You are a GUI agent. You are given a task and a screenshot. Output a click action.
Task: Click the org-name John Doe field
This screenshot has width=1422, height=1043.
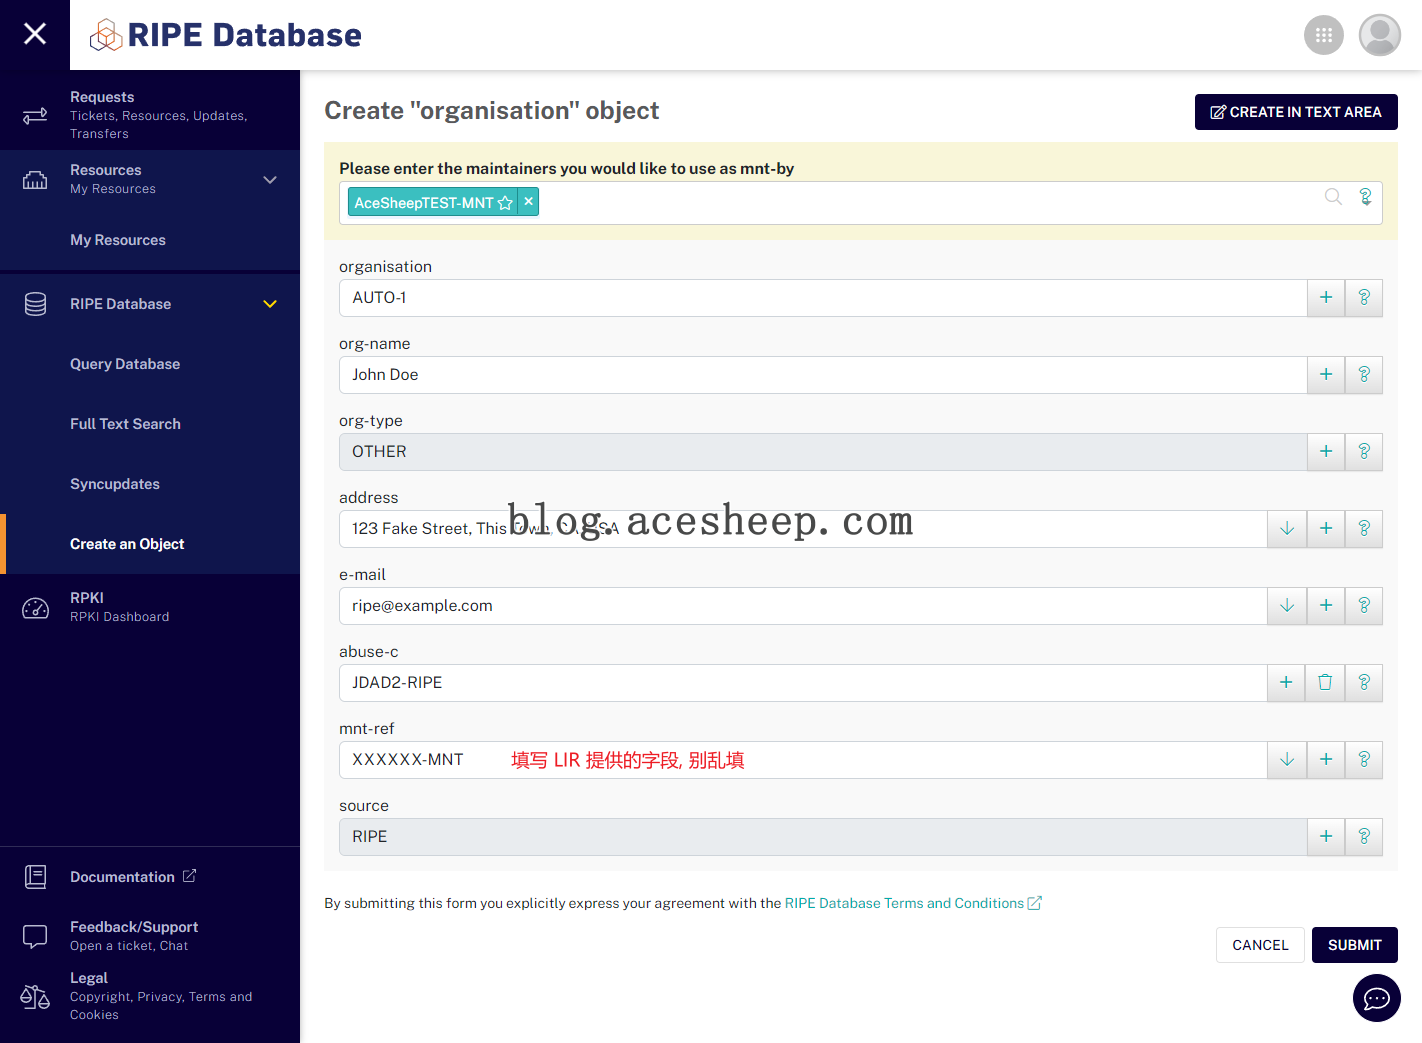pyautogui.click(x=823, y=375)
